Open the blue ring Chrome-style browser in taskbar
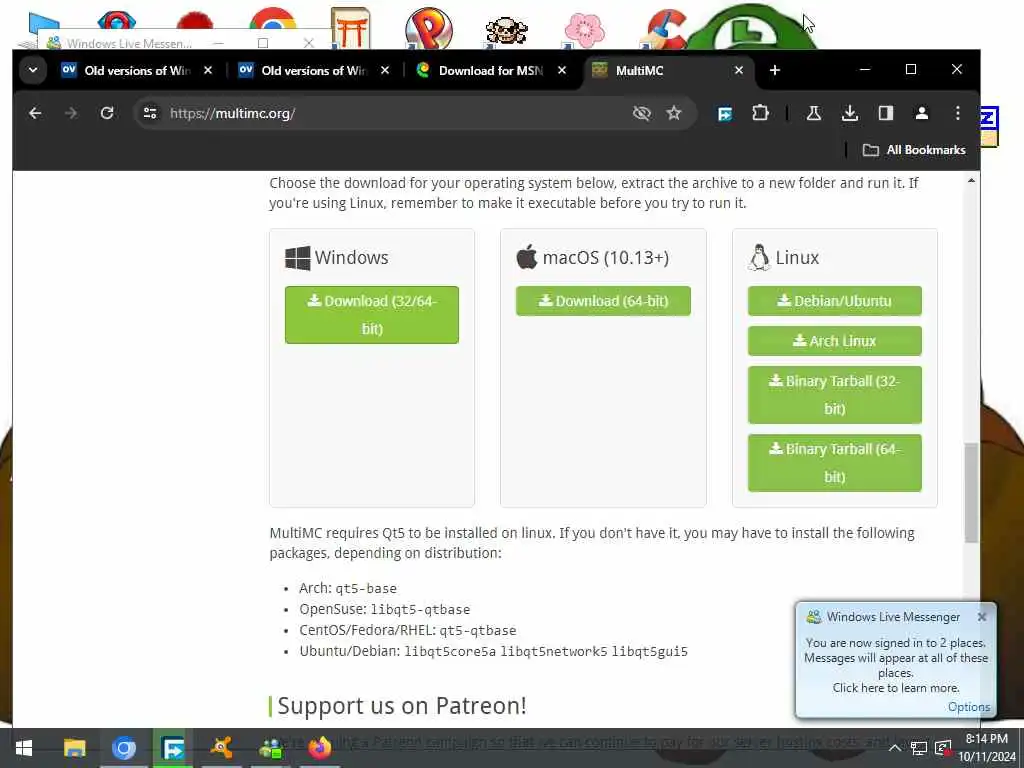Screen dimensions: 1024x768 123,748
